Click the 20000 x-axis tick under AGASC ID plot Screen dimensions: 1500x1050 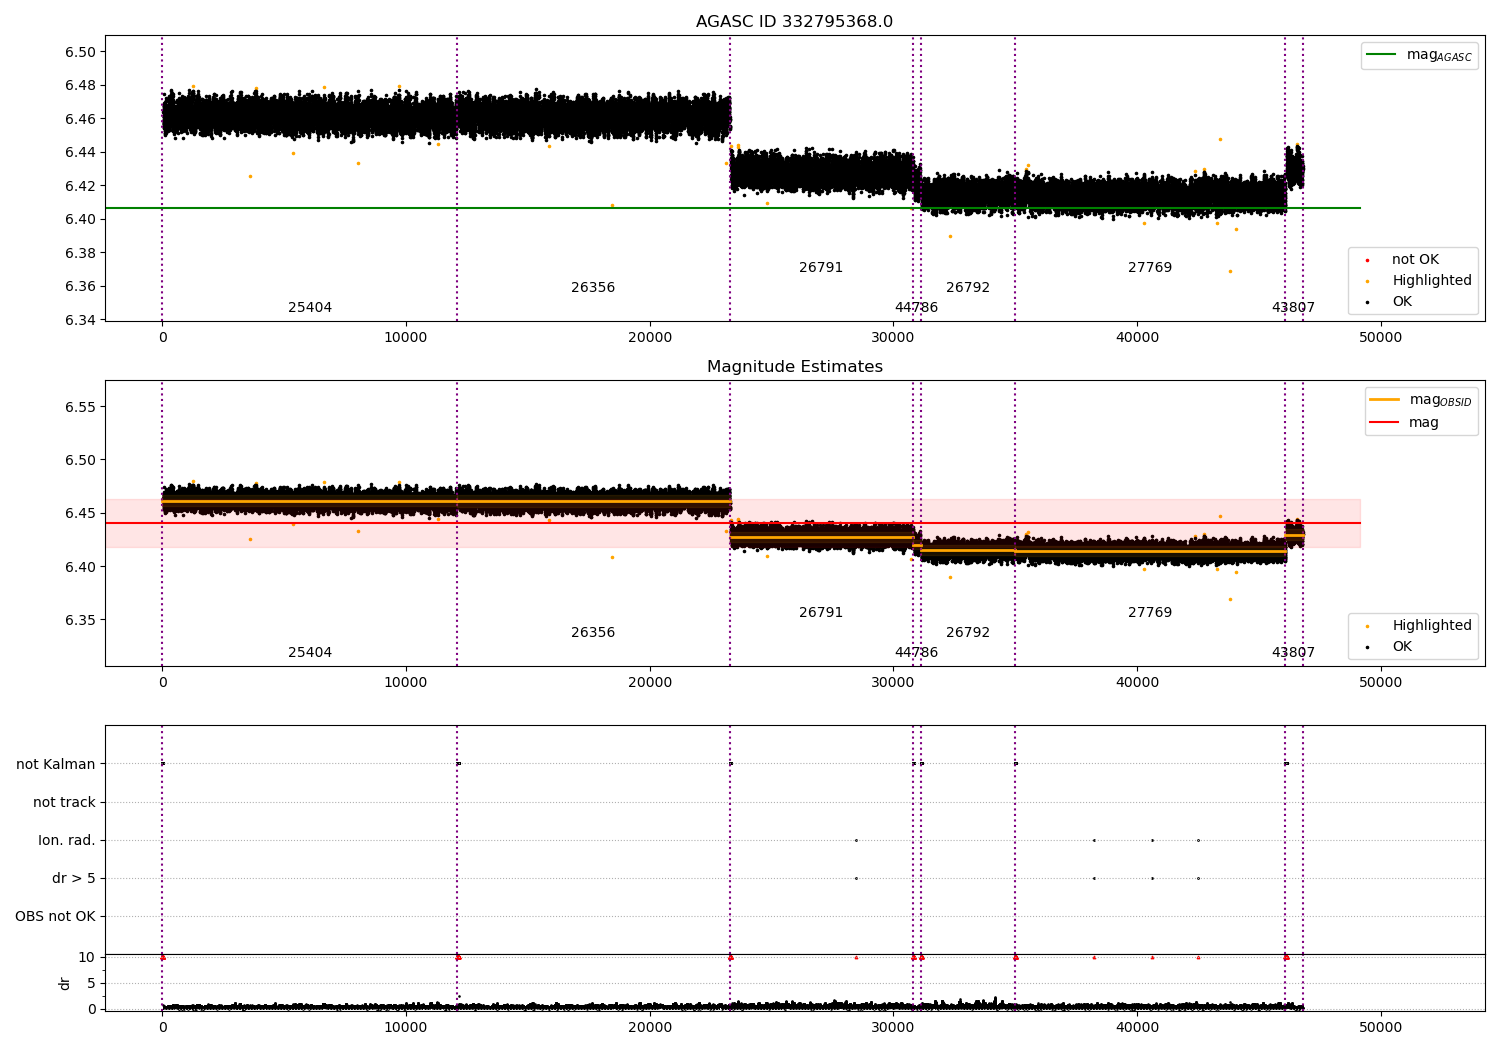(650, 337)
